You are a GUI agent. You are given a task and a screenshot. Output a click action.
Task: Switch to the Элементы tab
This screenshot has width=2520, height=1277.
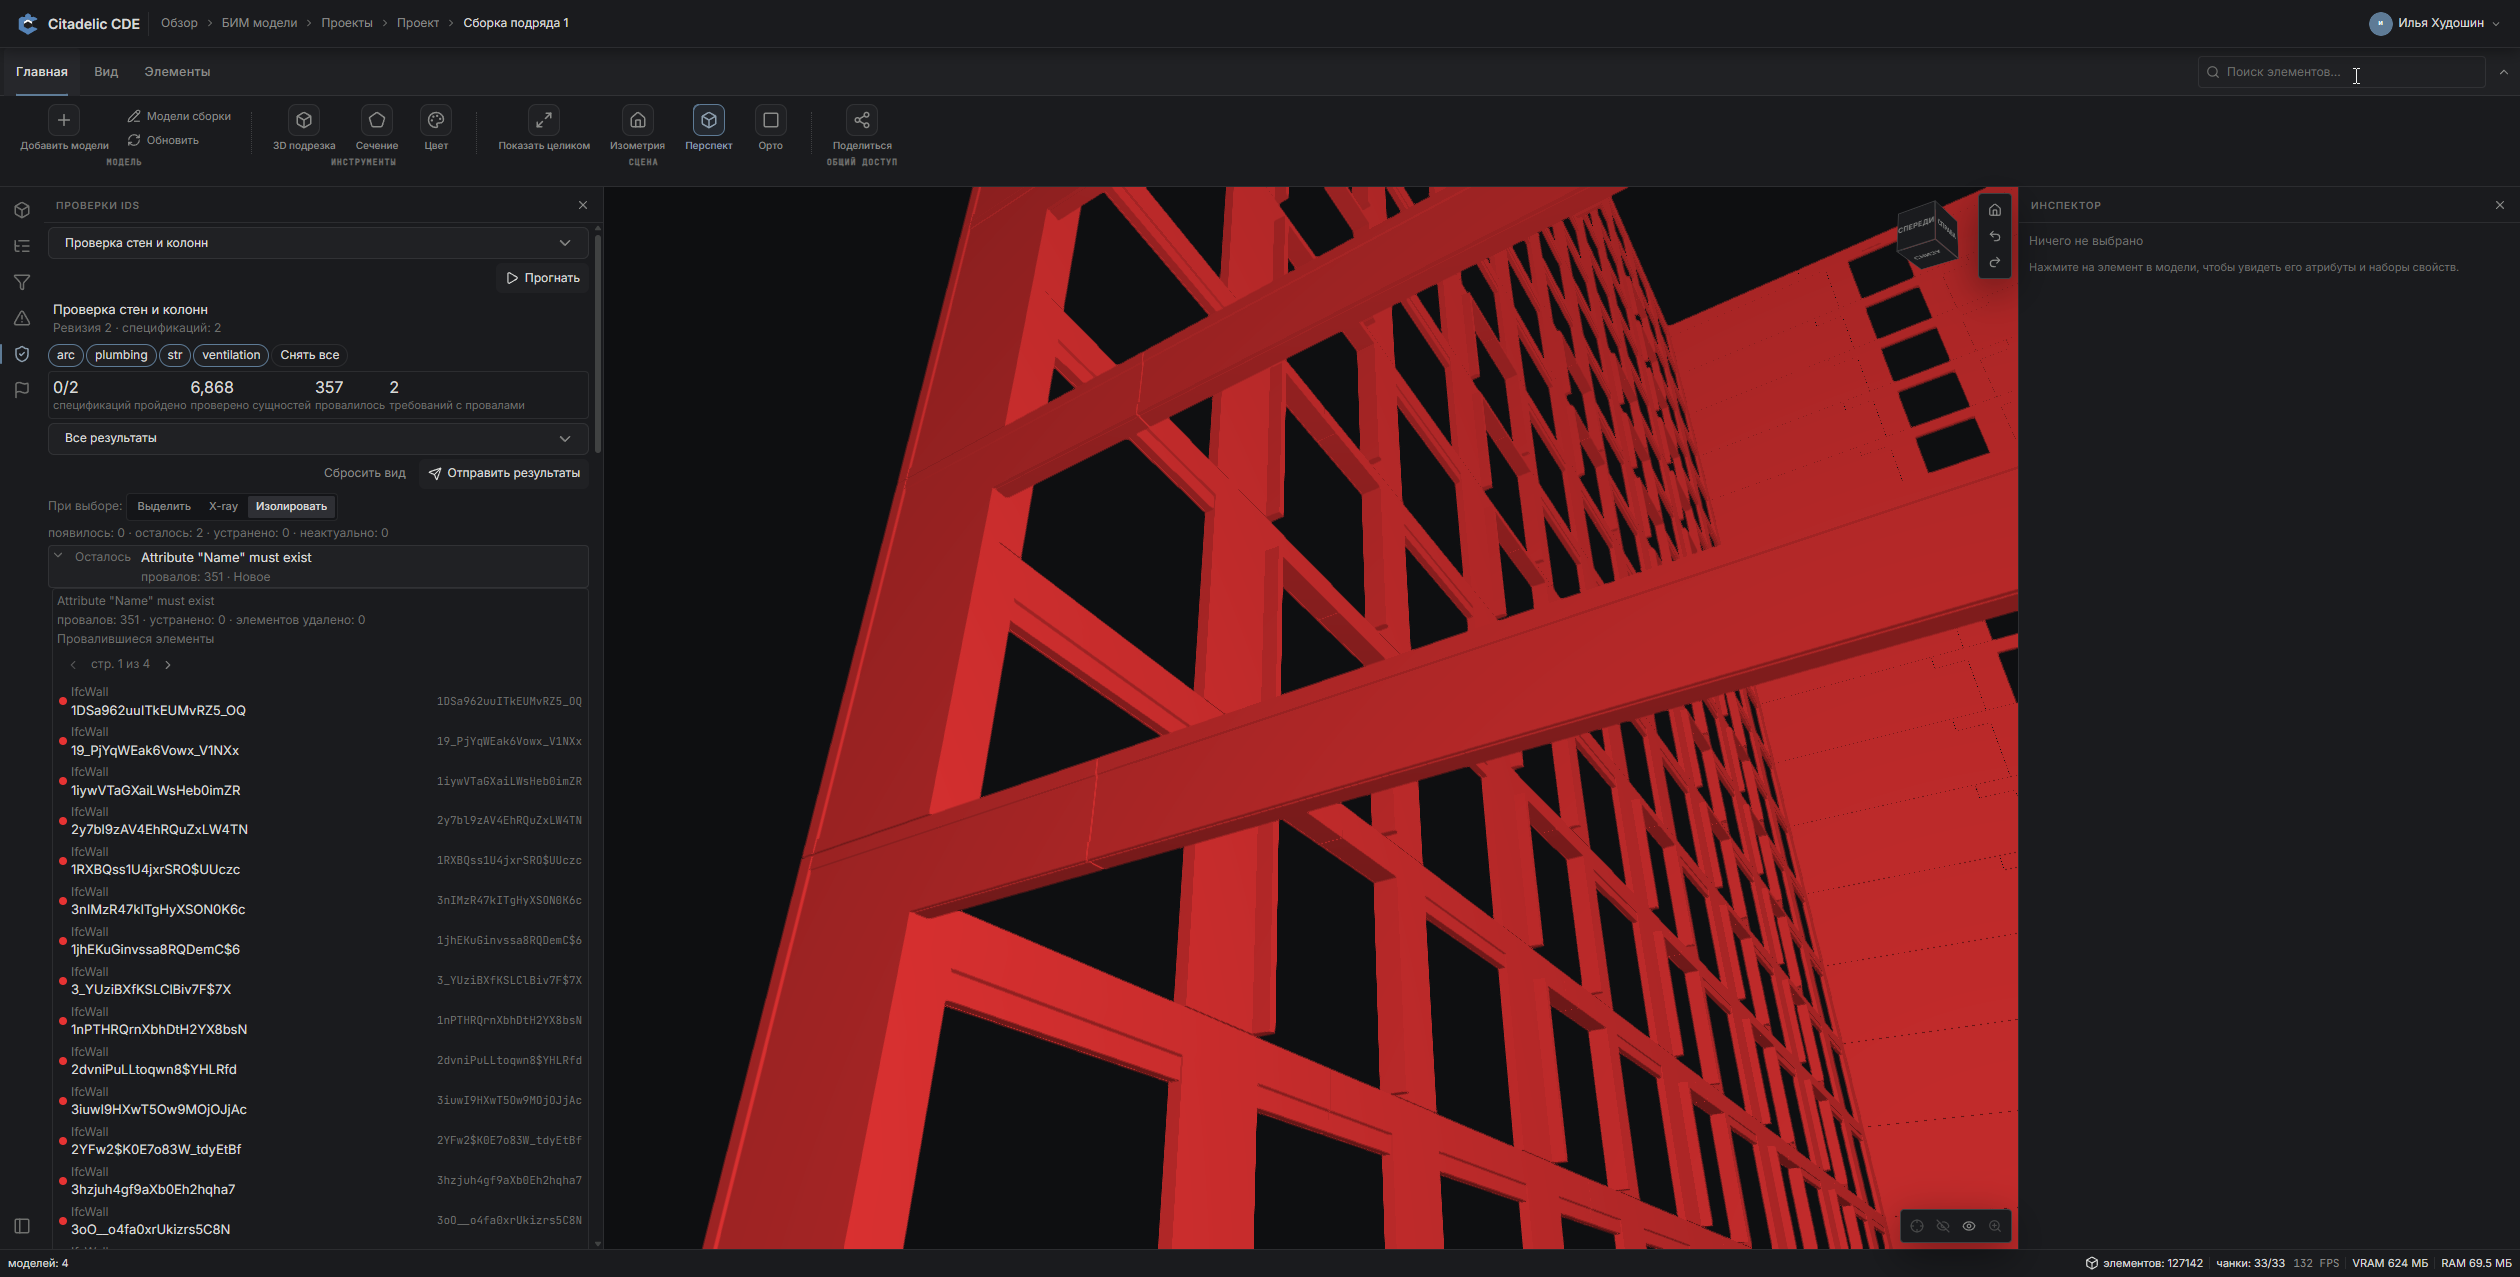point(177,72)
